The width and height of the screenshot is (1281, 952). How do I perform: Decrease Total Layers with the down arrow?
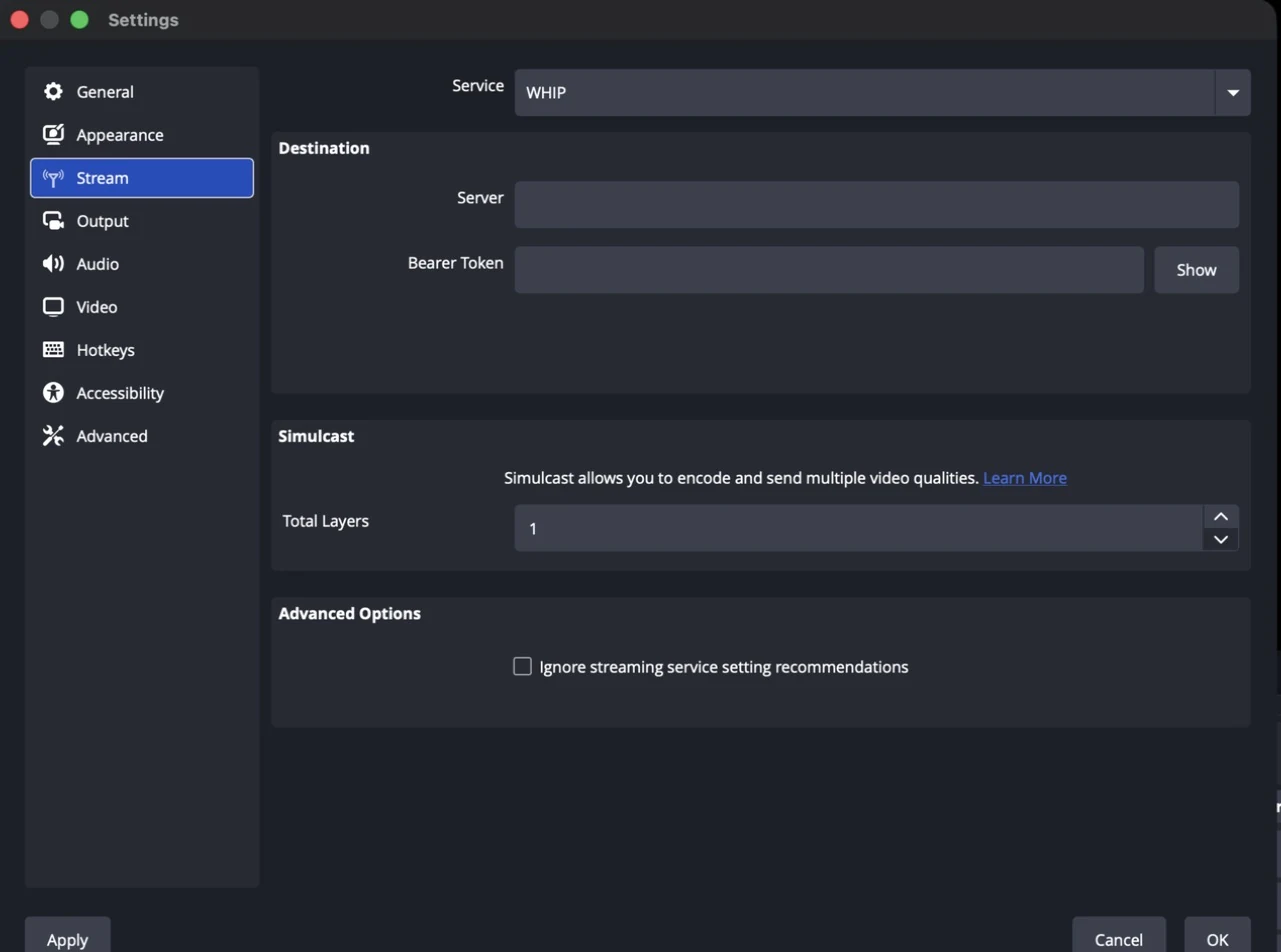pyautogui.click(x=1220, y=539)
